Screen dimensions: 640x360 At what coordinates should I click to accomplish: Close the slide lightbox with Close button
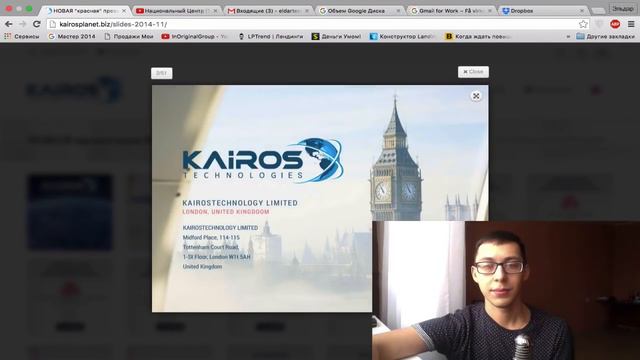[473, 72]
